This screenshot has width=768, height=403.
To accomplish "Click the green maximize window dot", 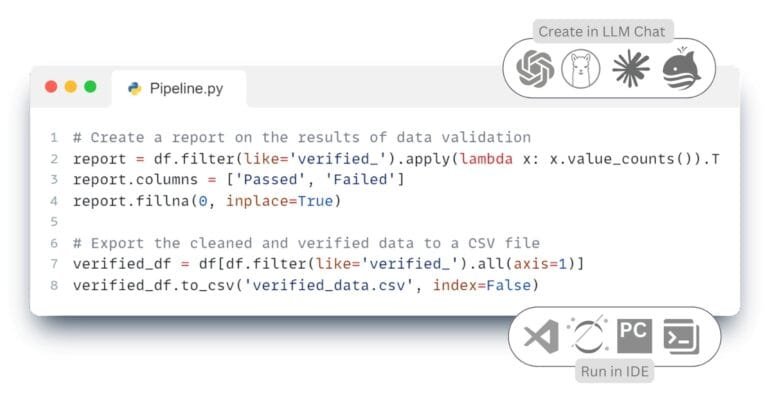I will (x=90, y=87).
